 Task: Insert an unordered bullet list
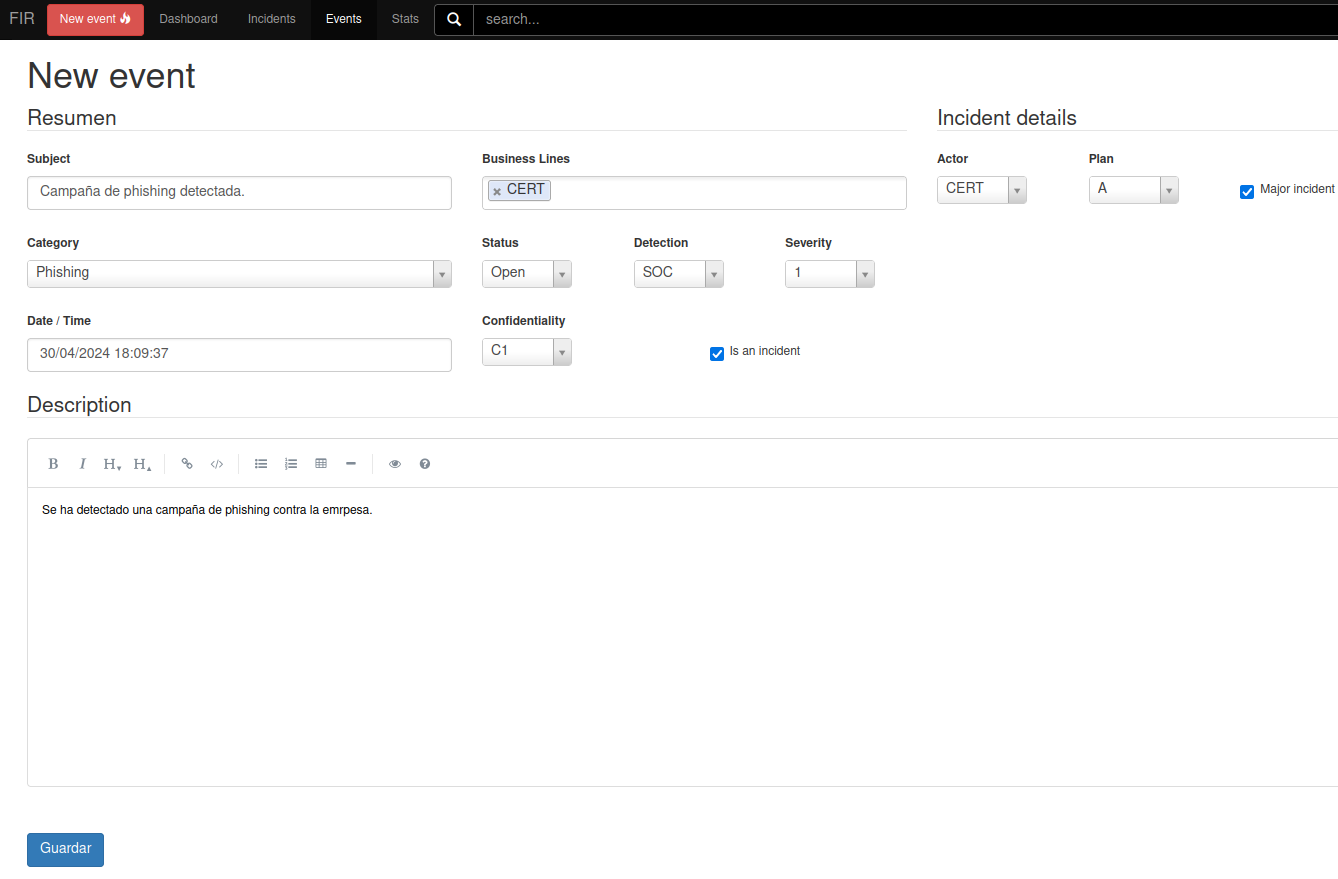[261, 464]
